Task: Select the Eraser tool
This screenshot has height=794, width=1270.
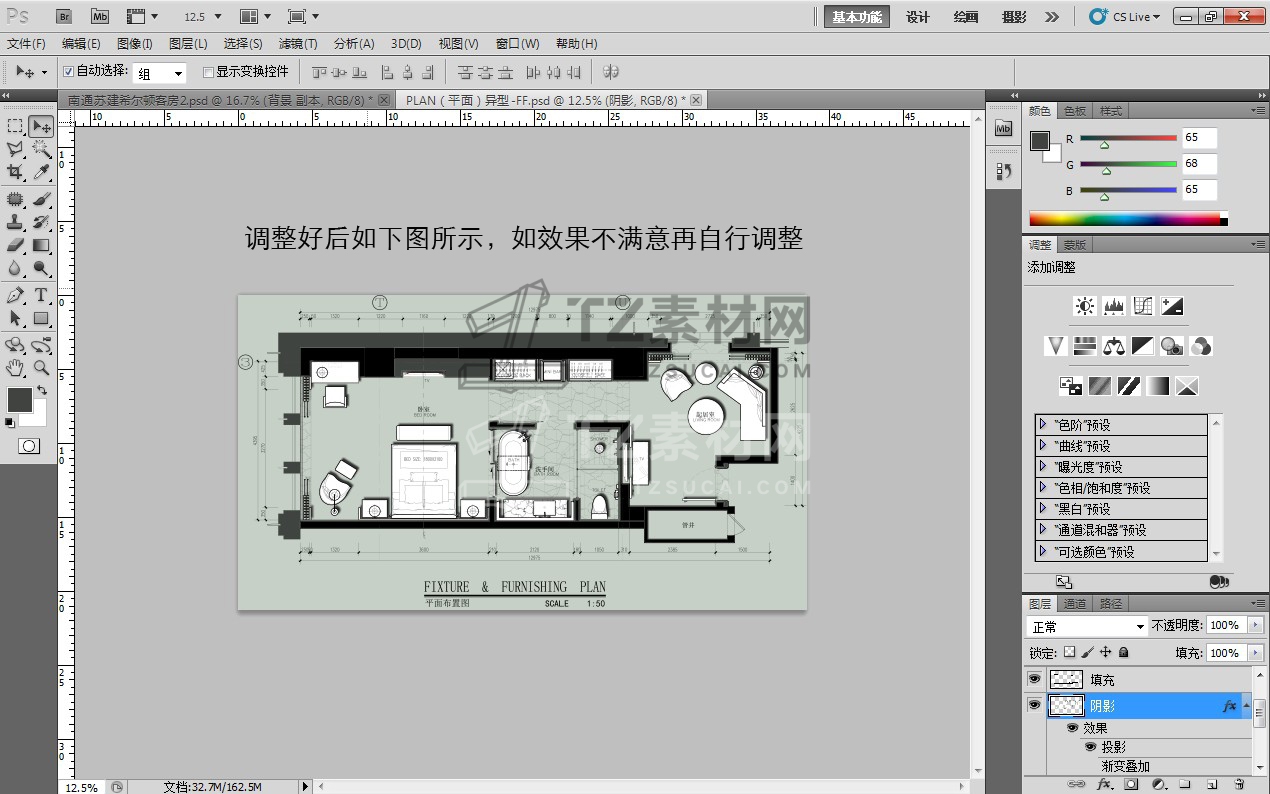Action: coord(15,245)
